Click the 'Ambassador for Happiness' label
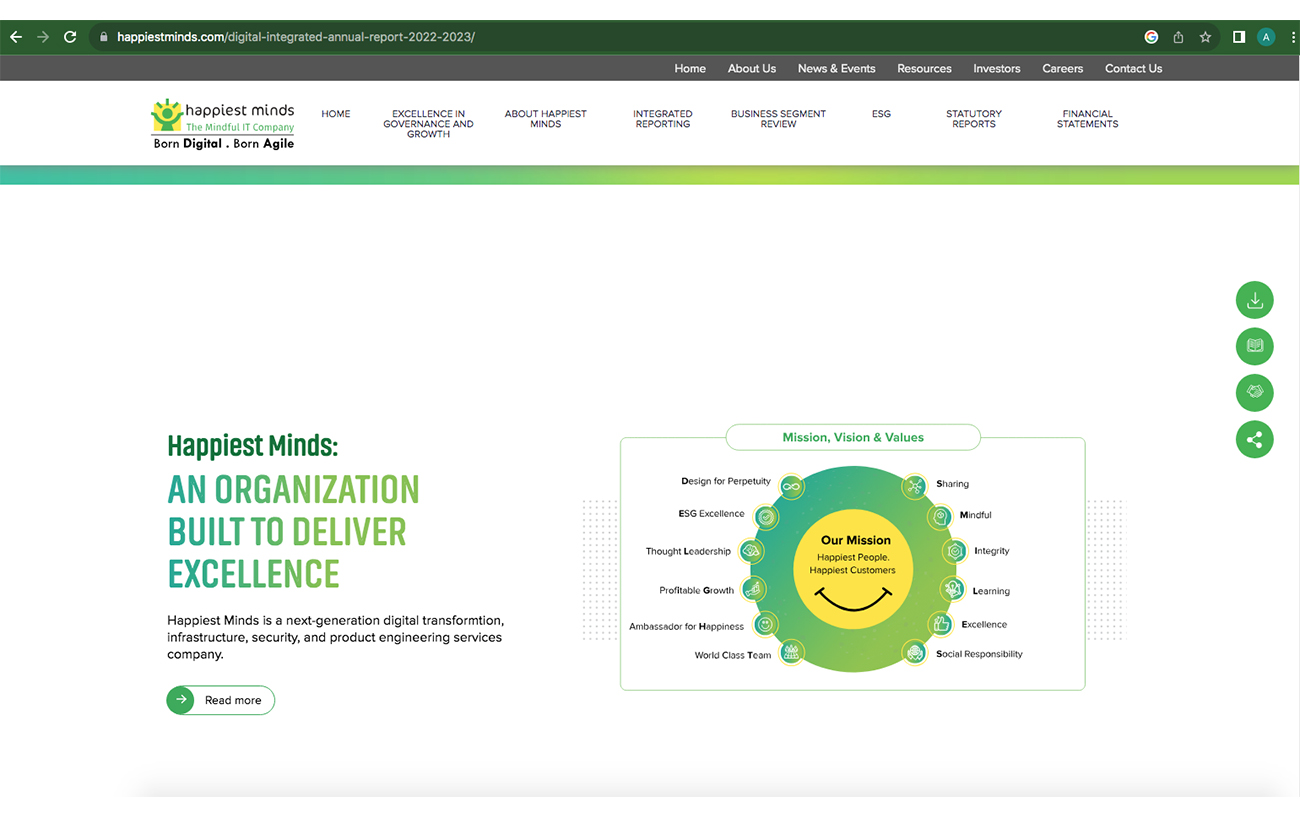 point(686,627)
